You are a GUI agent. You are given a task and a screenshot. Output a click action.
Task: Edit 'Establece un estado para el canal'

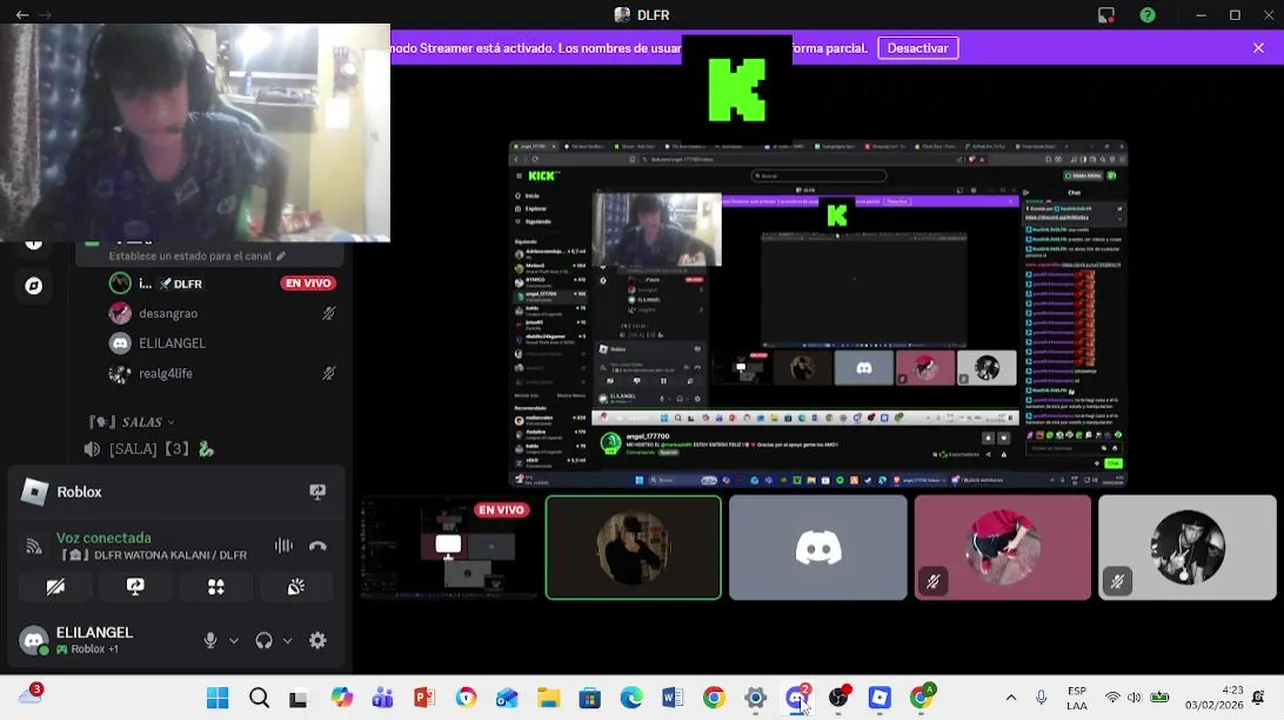[197, 256]
